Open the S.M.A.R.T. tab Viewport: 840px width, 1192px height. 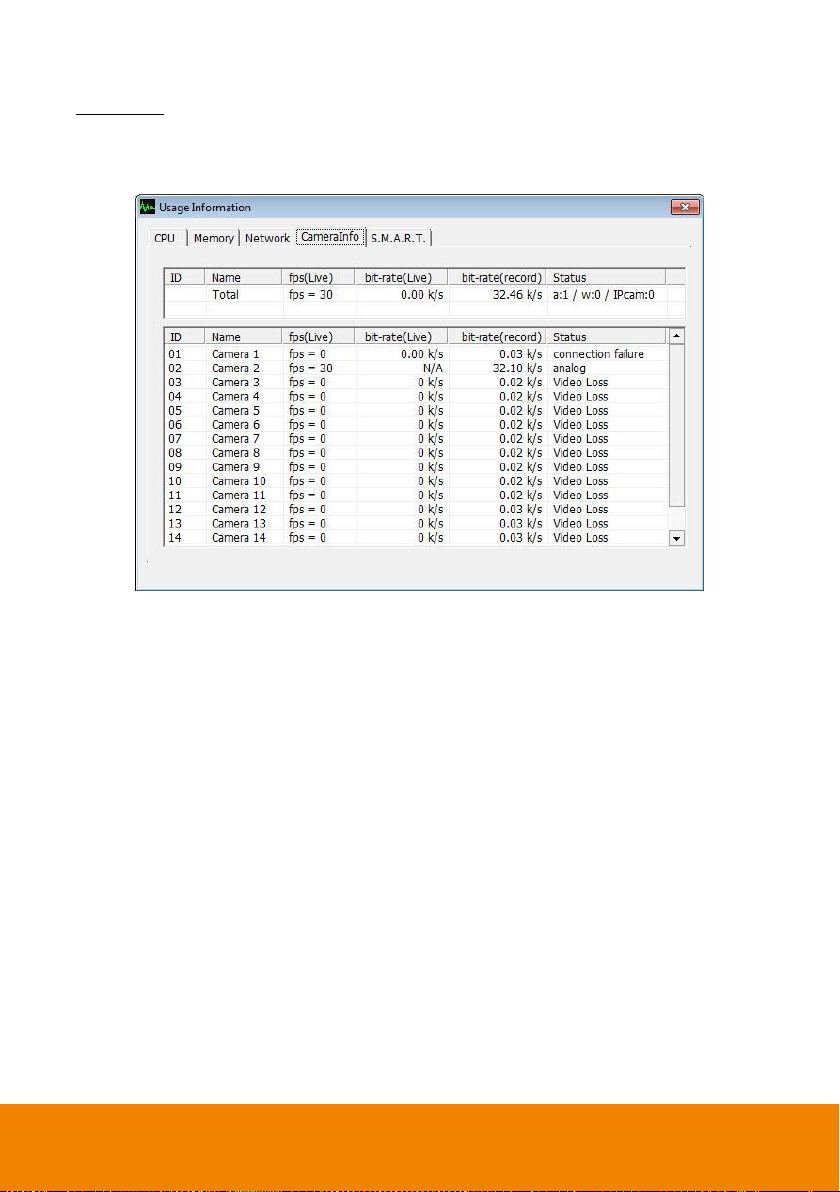coord(398,238)
